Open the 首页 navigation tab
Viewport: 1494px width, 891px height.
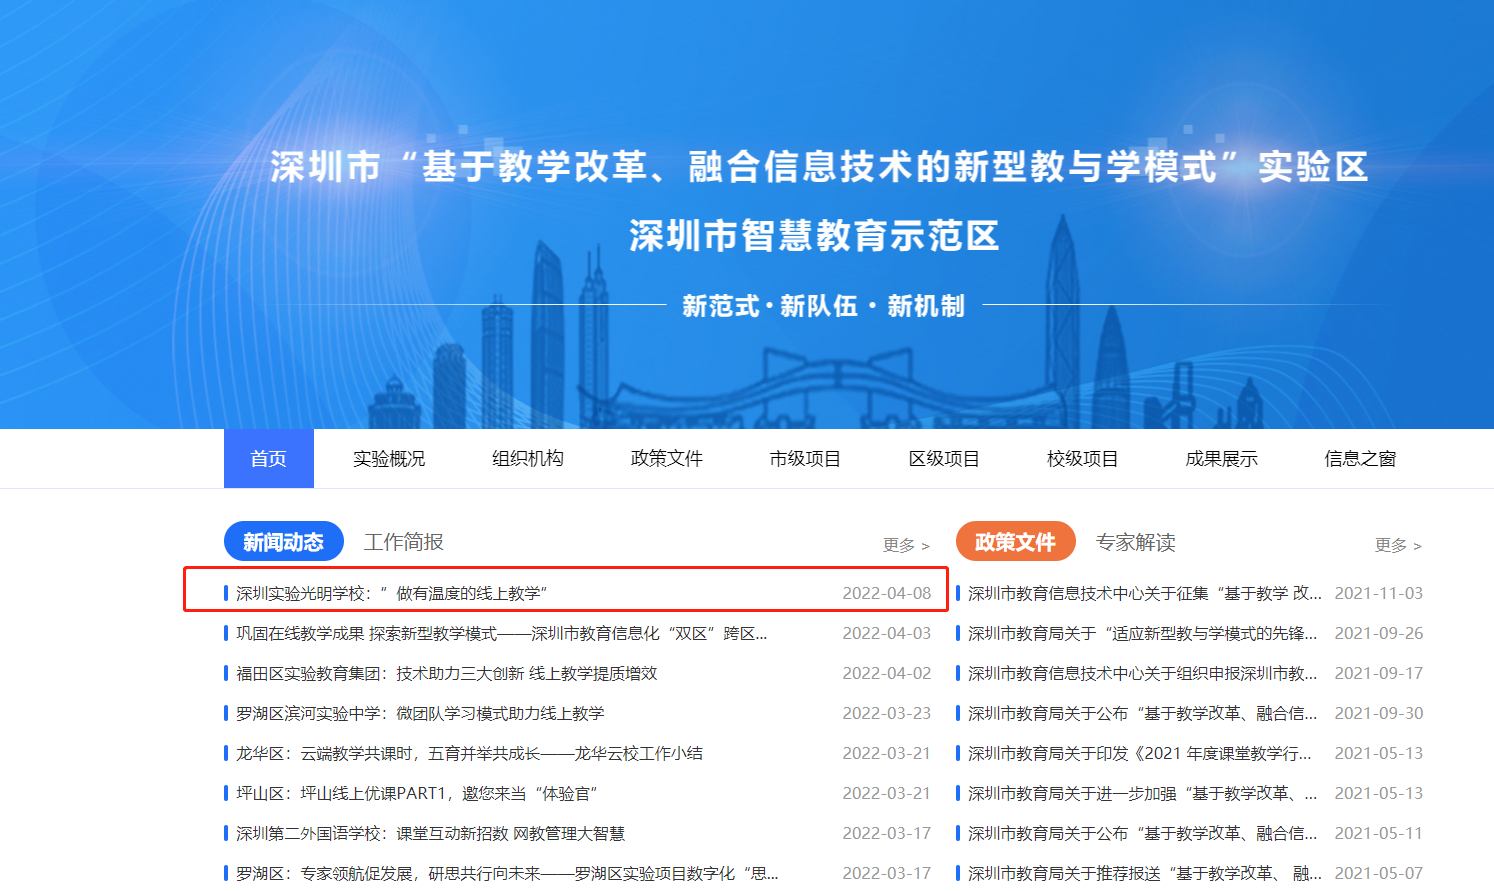(x=268, y=459)
